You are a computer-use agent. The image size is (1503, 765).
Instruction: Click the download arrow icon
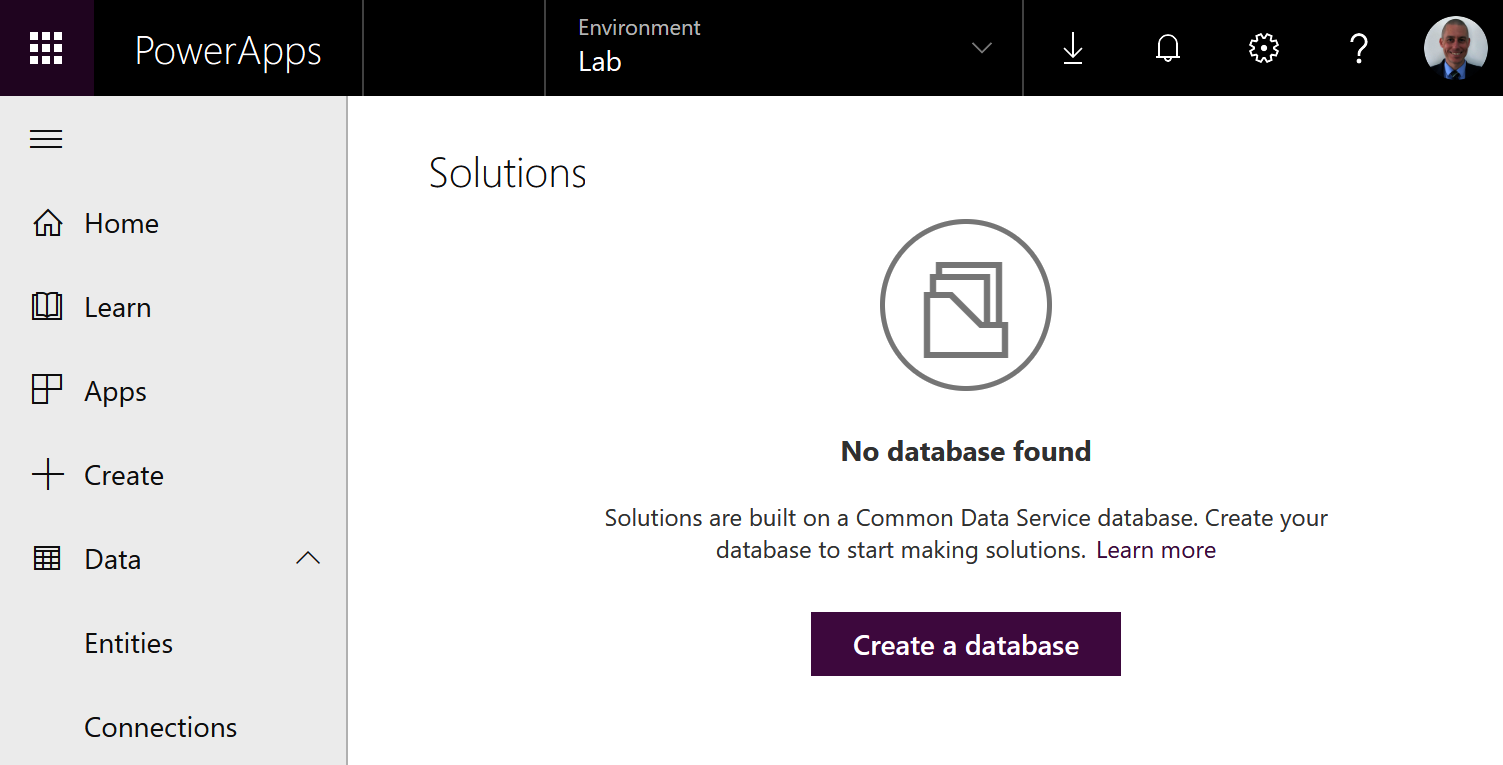click(1073, 48)
